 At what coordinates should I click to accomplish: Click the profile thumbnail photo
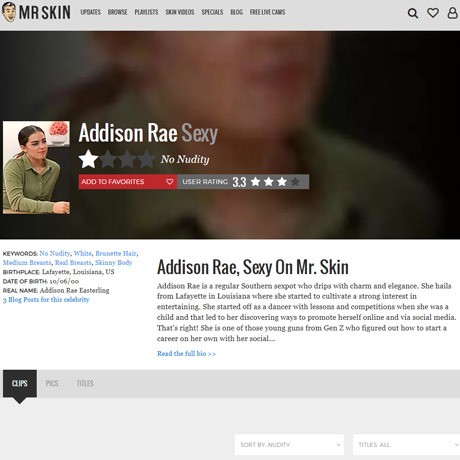pos(36,167)
